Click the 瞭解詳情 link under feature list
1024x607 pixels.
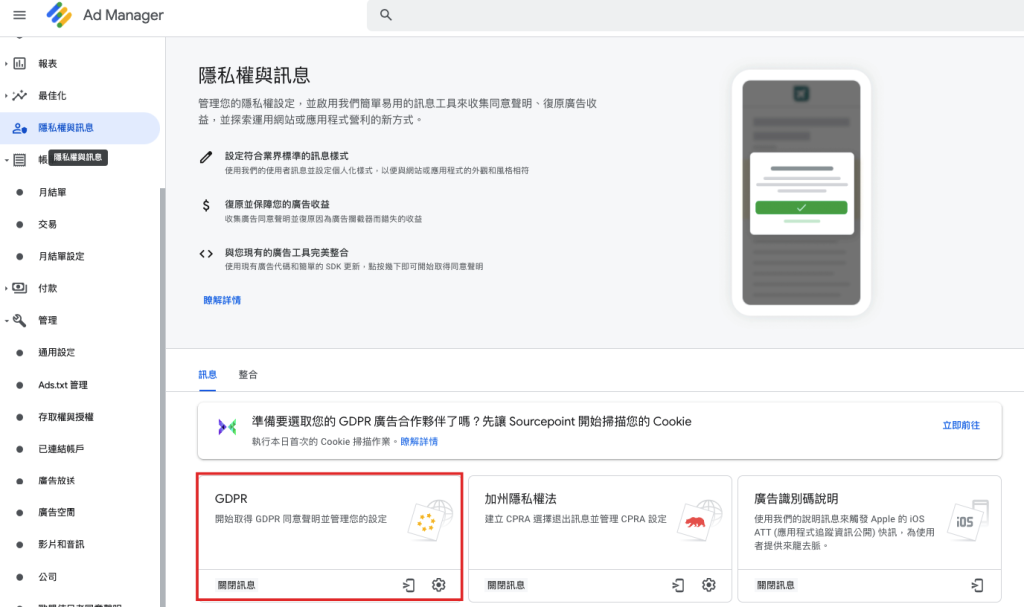coord(222,301)
